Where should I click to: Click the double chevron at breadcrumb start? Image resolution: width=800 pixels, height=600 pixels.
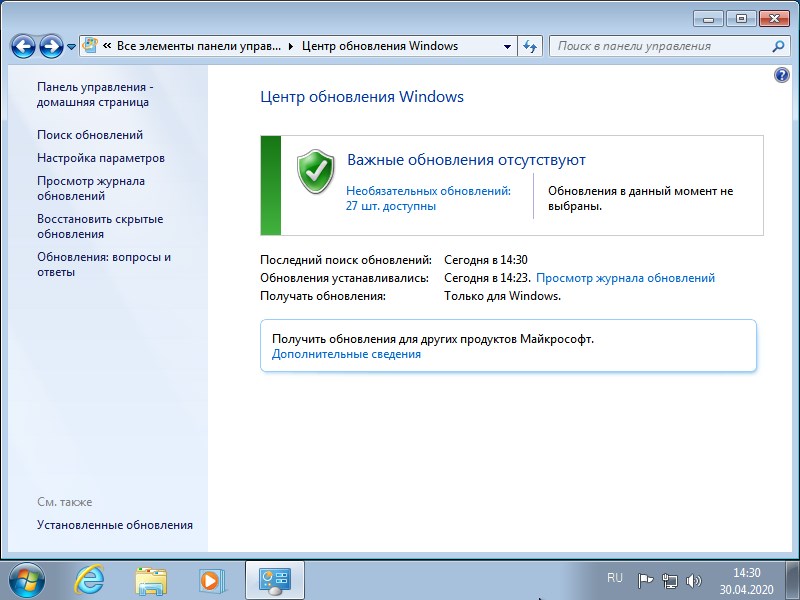107,46
